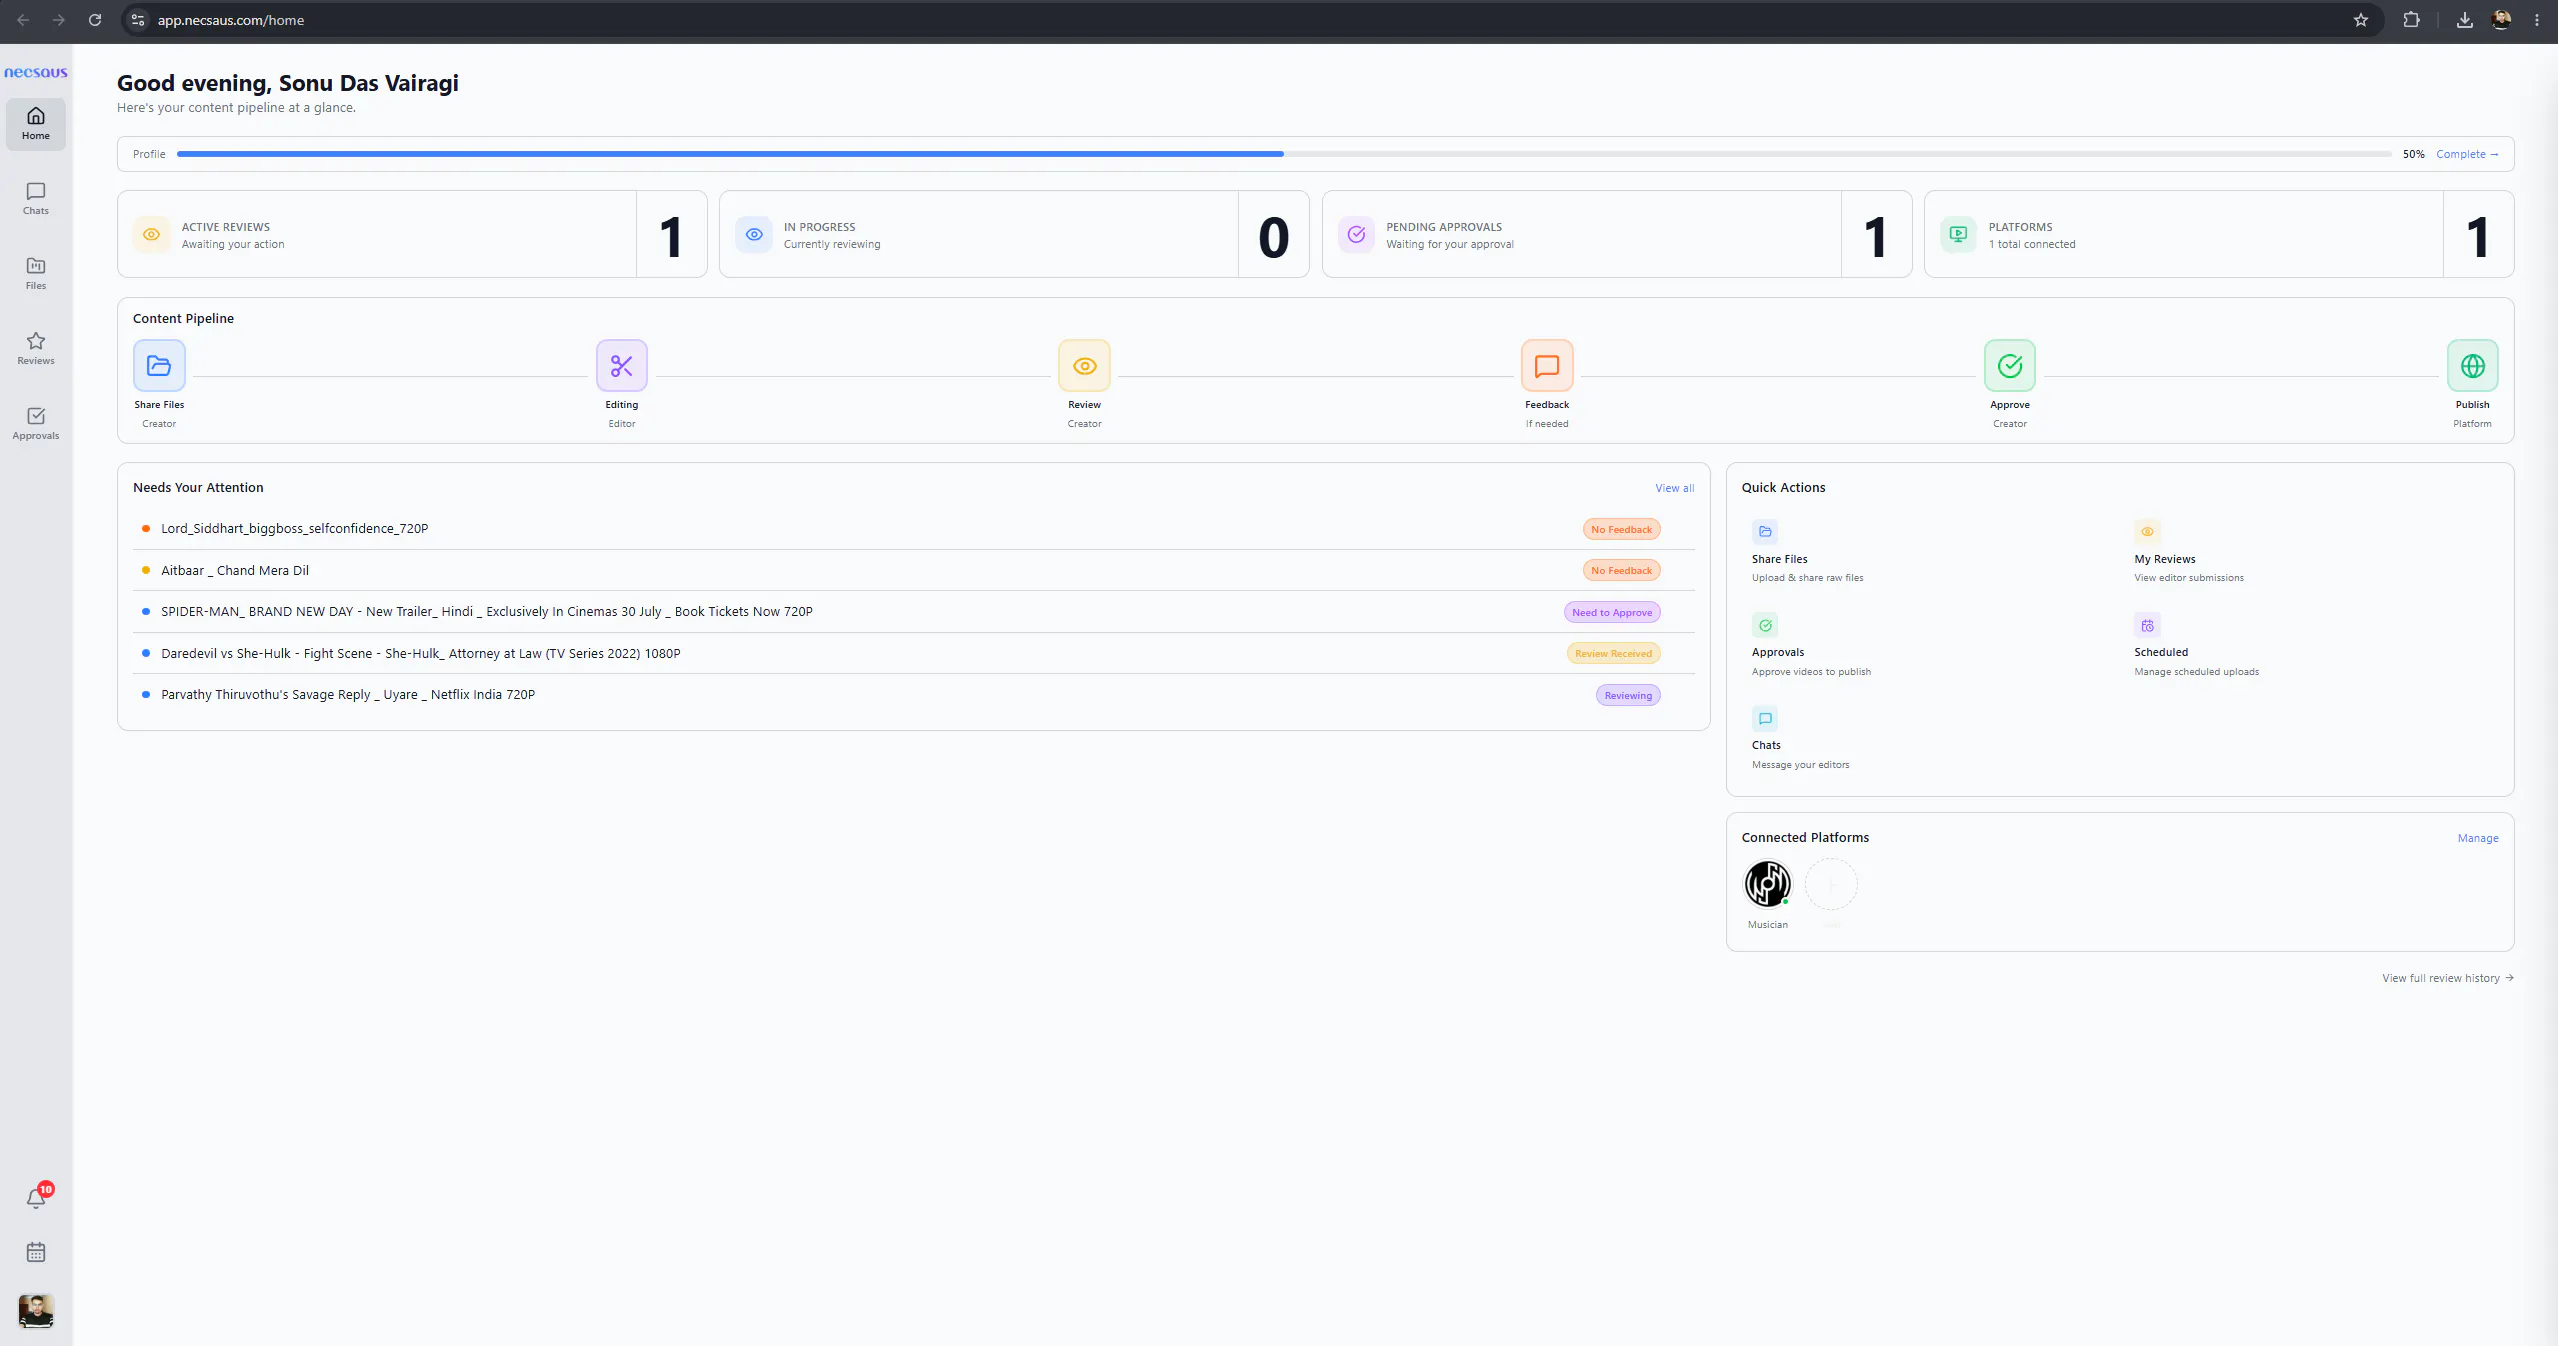Open the Active Reviews stat card

[412, 234]
